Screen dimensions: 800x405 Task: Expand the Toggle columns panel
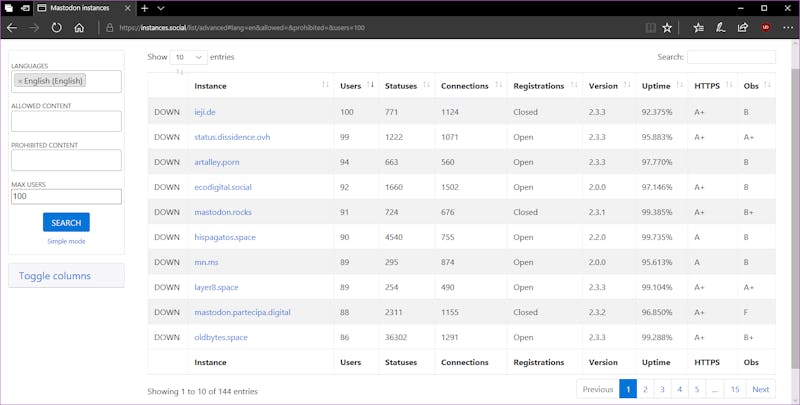[x=55, y=276]
